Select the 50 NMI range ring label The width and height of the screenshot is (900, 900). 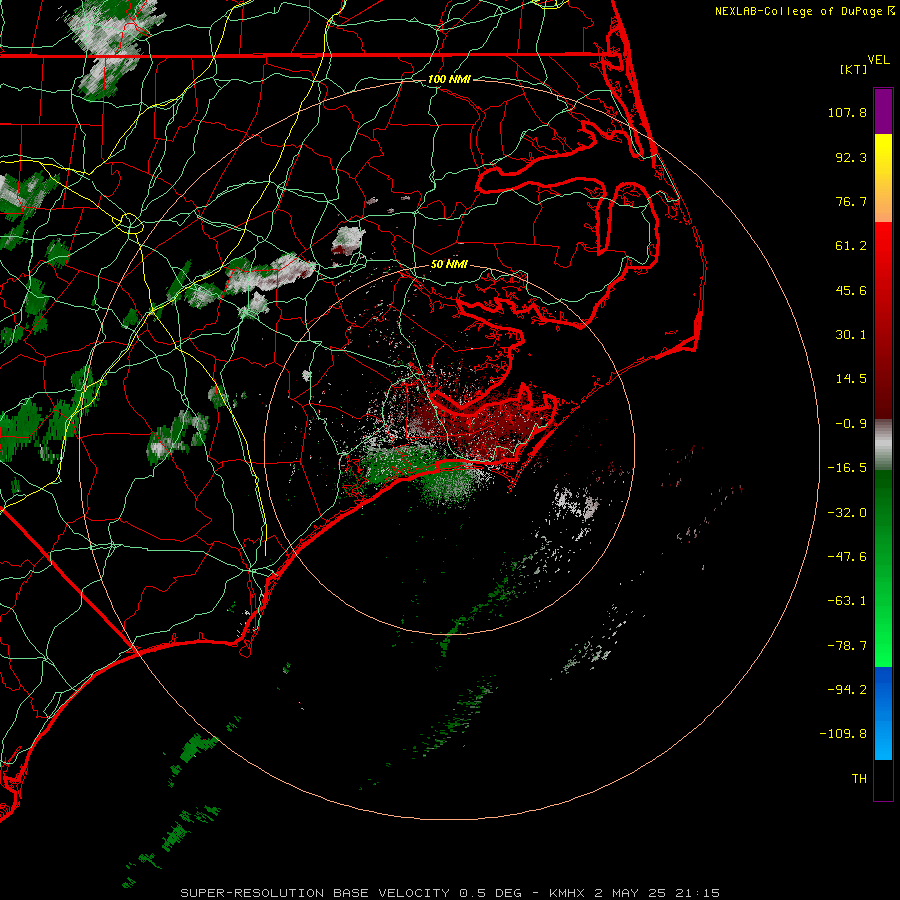point(449,264)
